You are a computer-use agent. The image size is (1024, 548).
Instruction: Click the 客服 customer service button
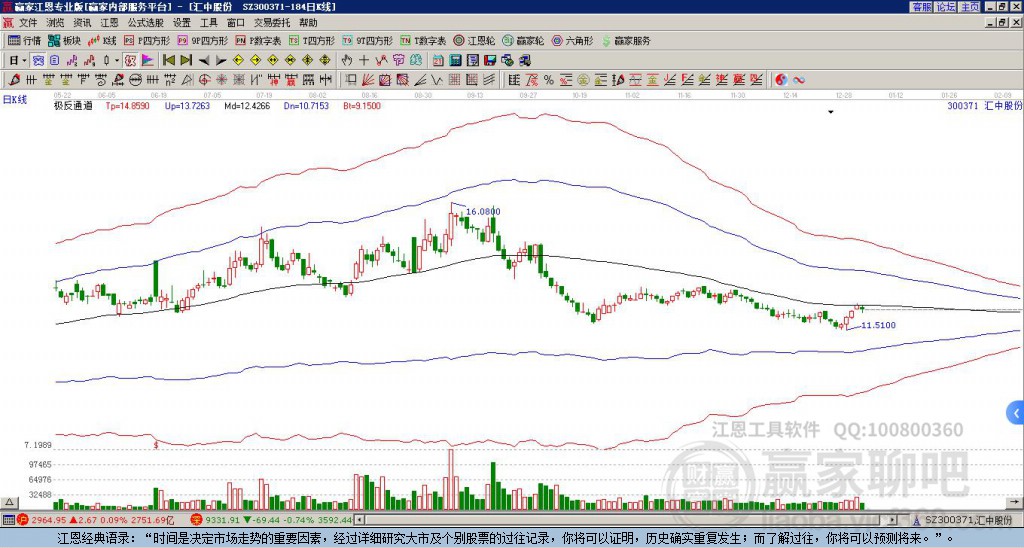point(922,7)
